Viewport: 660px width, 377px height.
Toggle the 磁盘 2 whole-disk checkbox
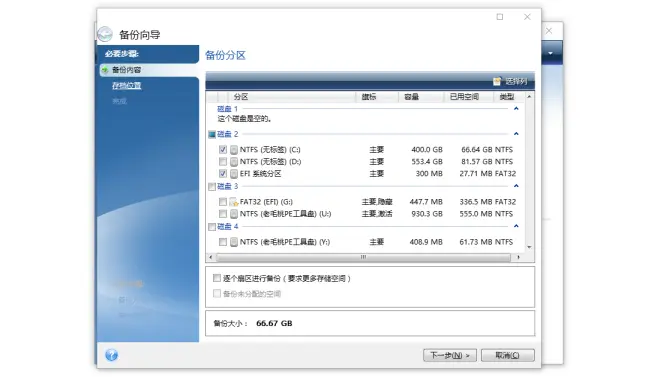coord(212,135)
